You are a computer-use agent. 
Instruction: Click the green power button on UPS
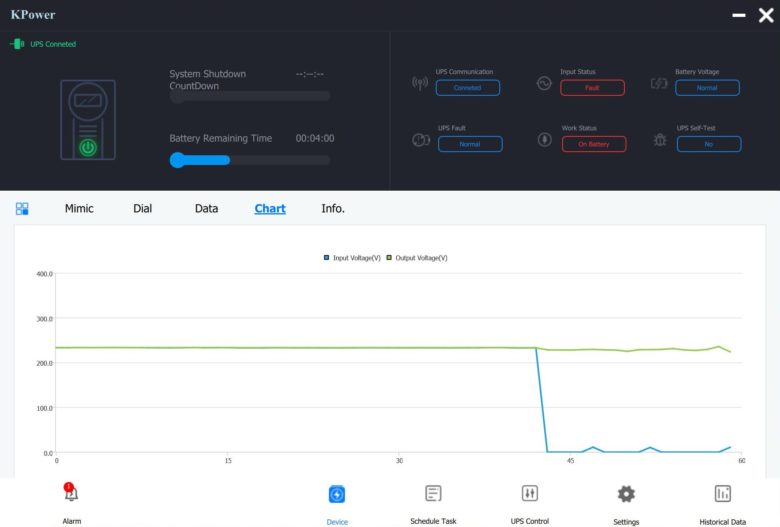click(x=88, y=148)
